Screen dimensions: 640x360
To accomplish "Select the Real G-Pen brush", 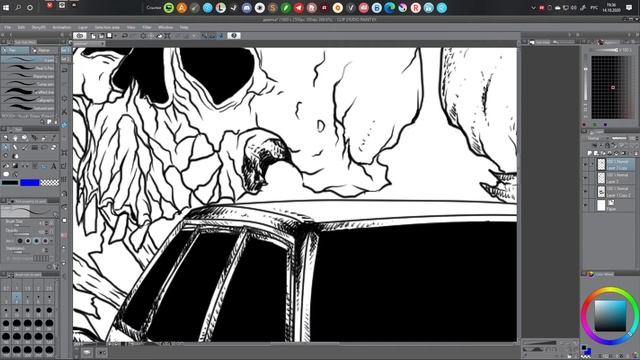I will (28, 68).
